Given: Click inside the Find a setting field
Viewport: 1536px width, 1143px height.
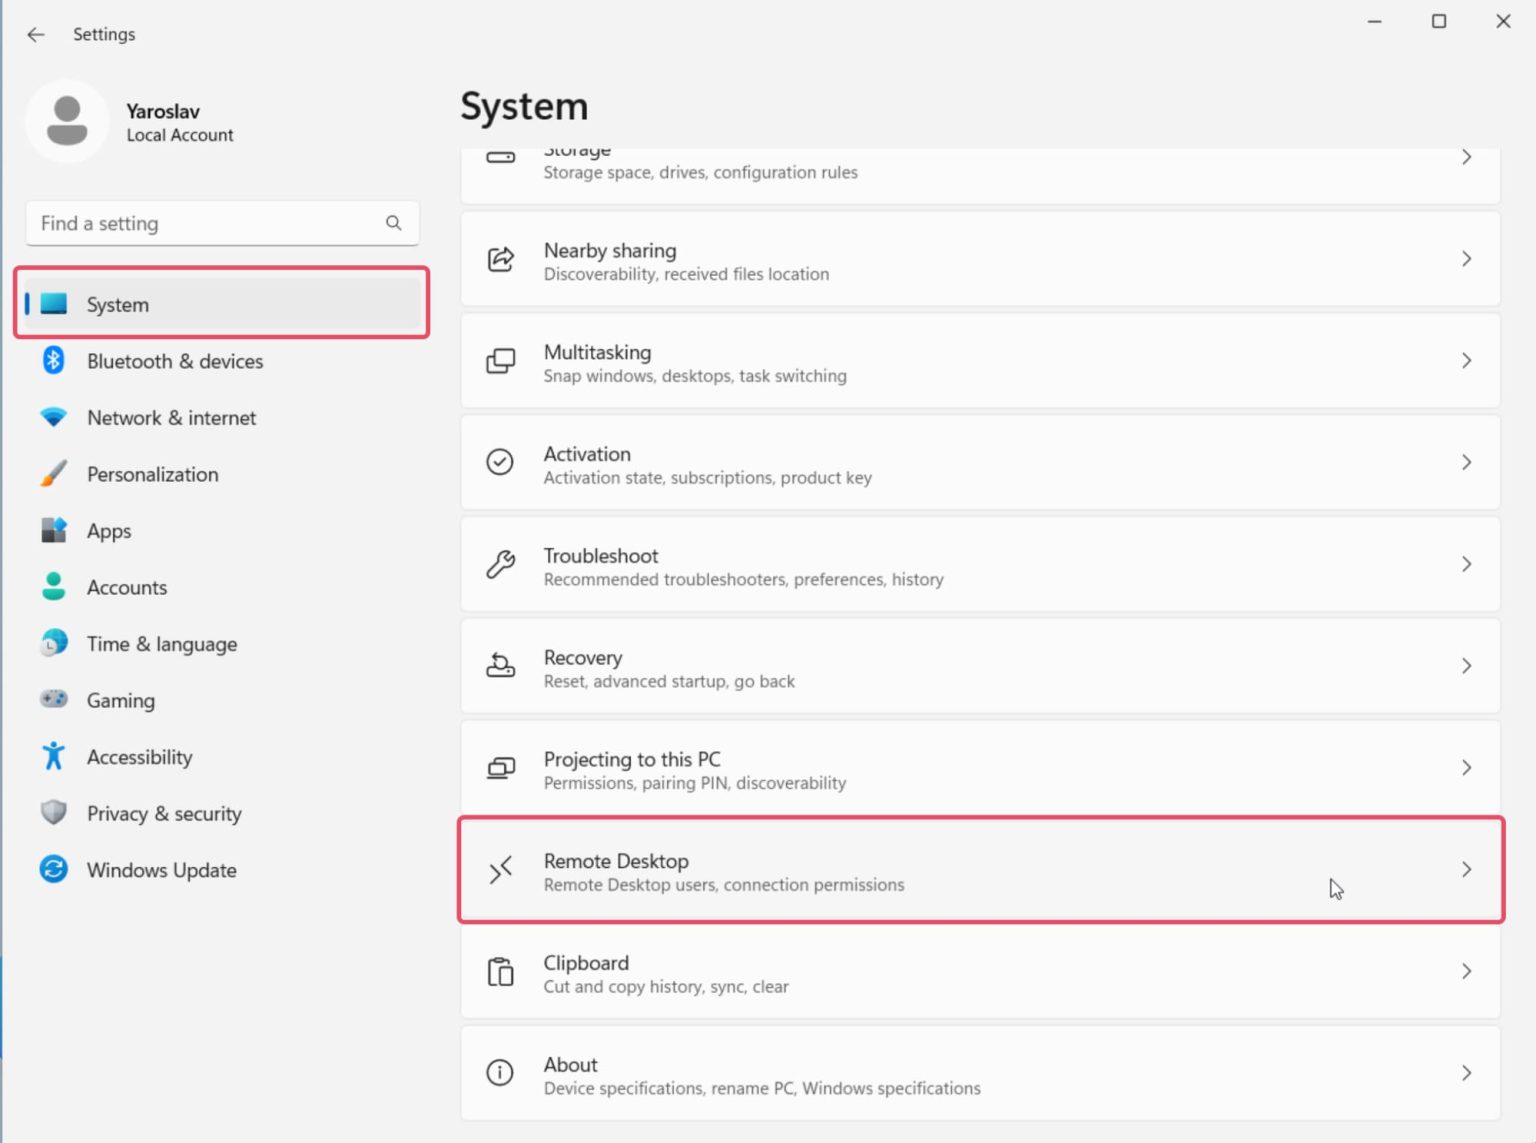Looking at the screenshot, I should point(180,223).
